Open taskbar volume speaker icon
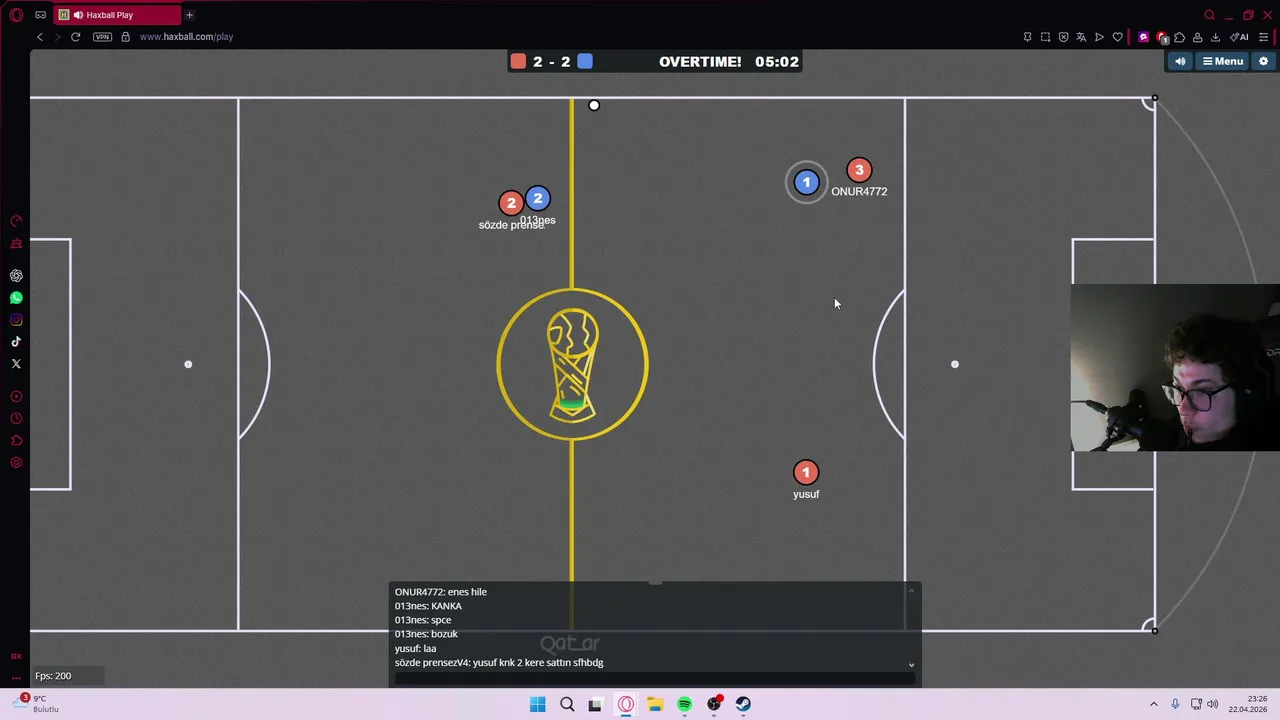Image resolution: width=1280 pixels, height=720 pixels. point(1213,704)
